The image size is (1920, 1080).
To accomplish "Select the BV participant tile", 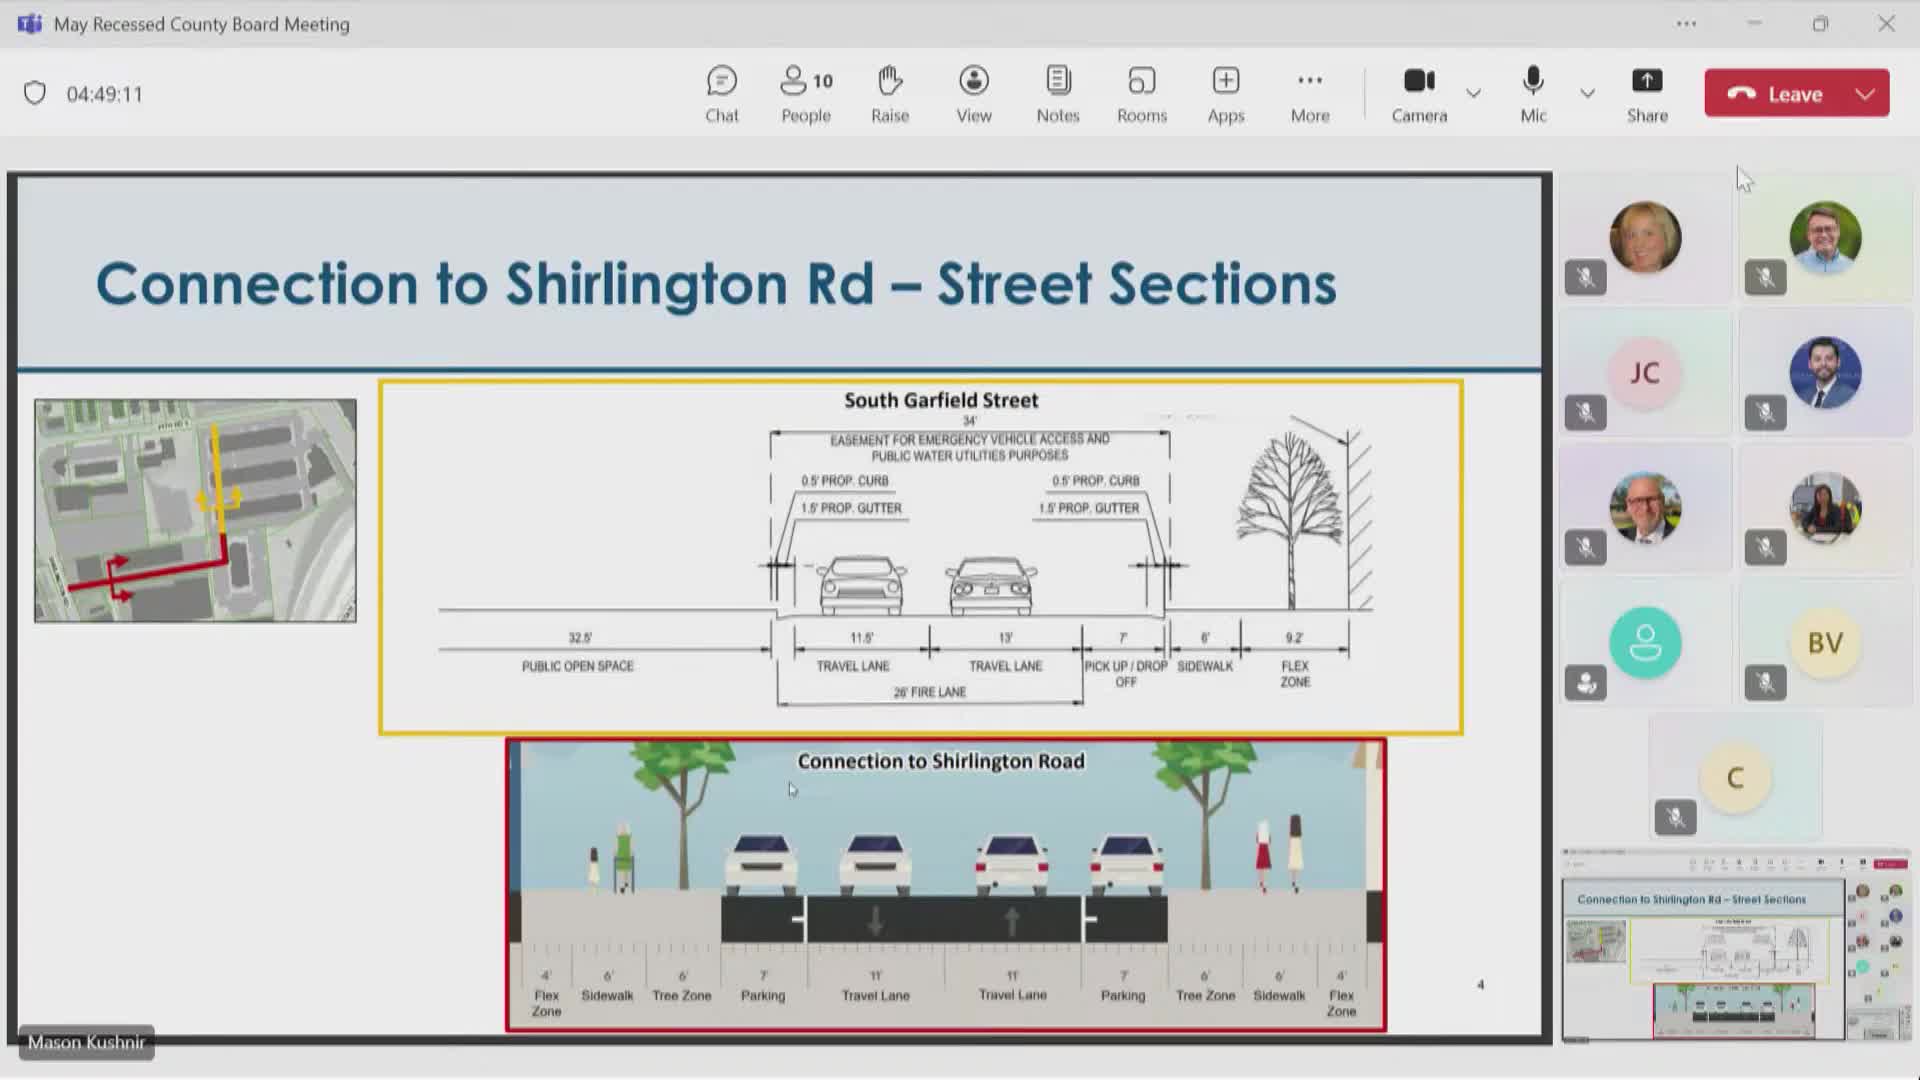I will click(x=1824, y=643).
